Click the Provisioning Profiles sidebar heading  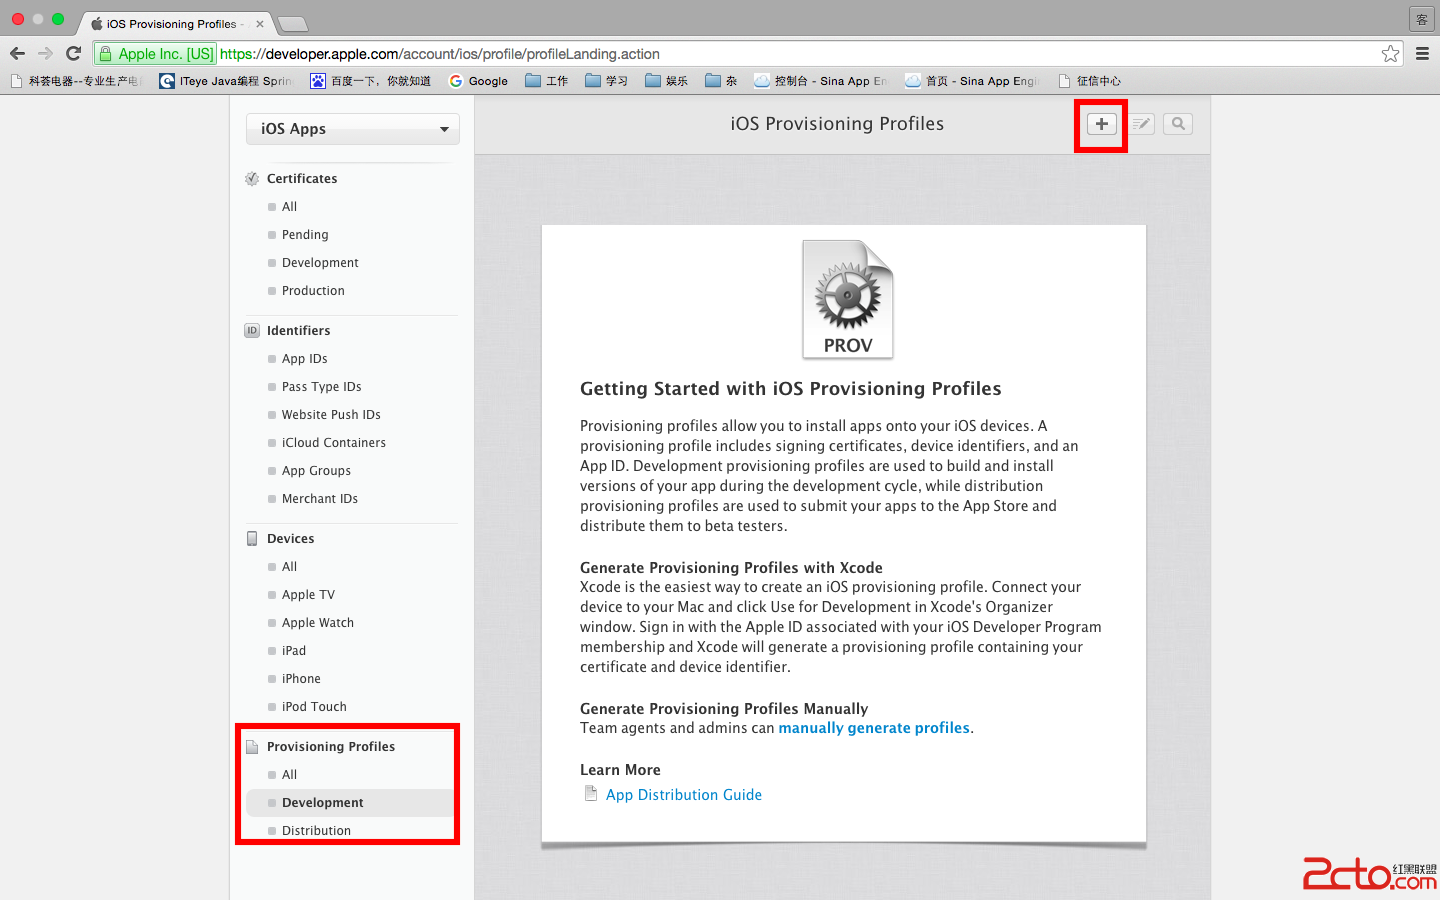point(331,747)
